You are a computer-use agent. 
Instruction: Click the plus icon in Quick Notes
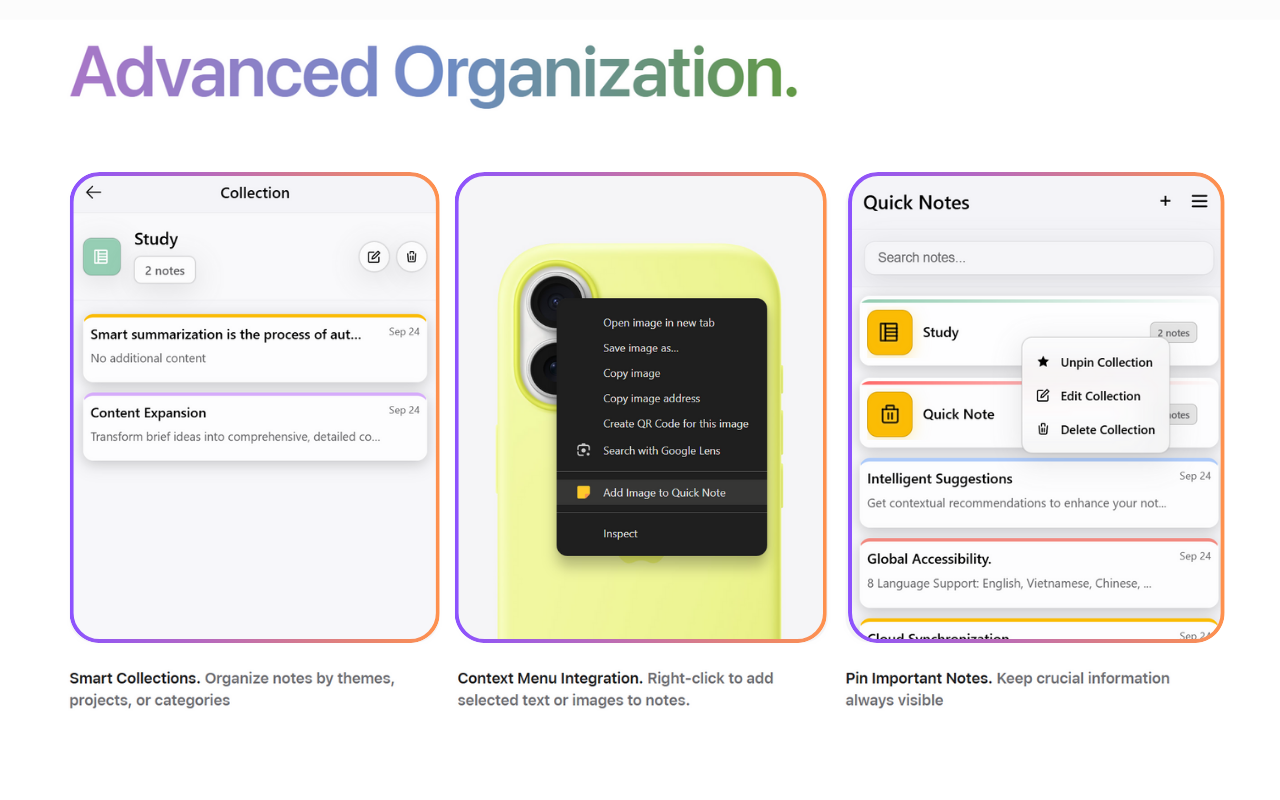[1165, 202]
